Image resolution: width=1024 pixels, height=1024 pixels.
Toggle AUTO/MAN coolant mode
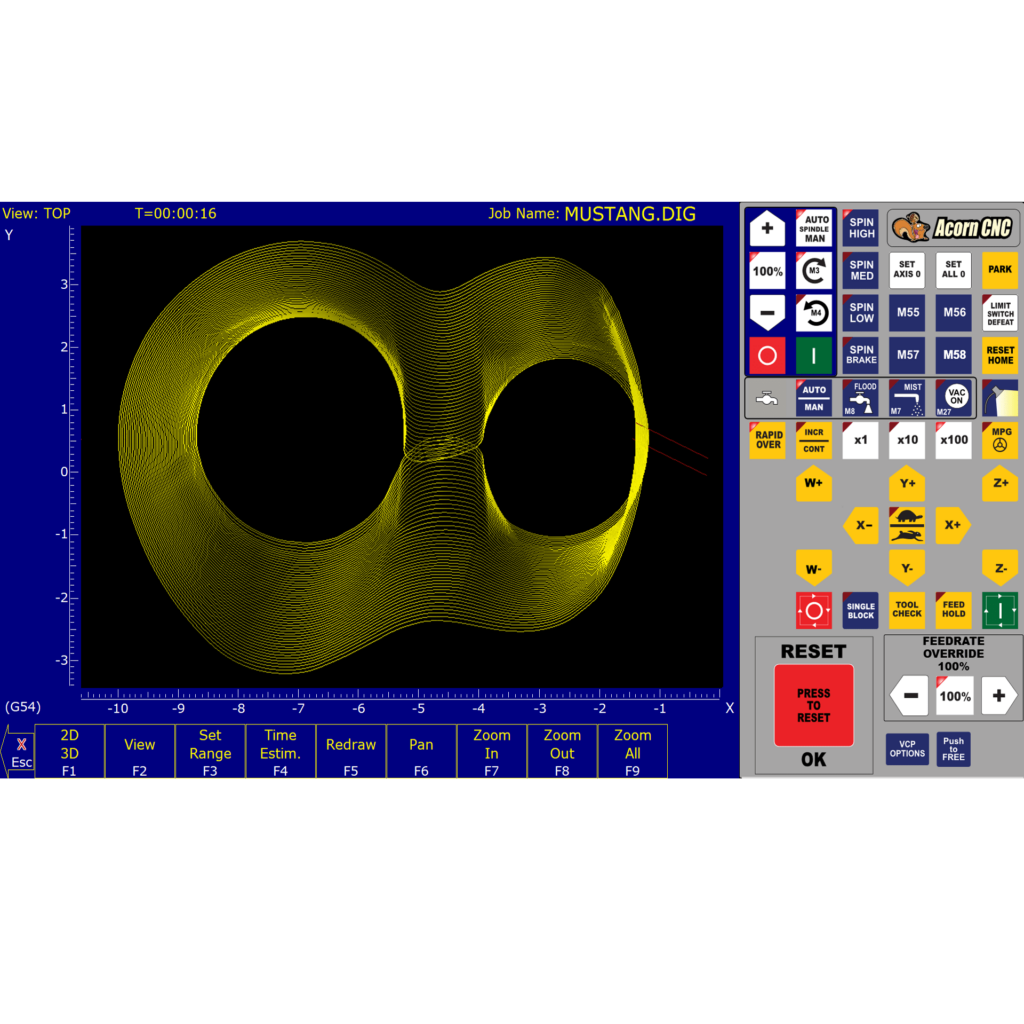(x=814, y=397)
